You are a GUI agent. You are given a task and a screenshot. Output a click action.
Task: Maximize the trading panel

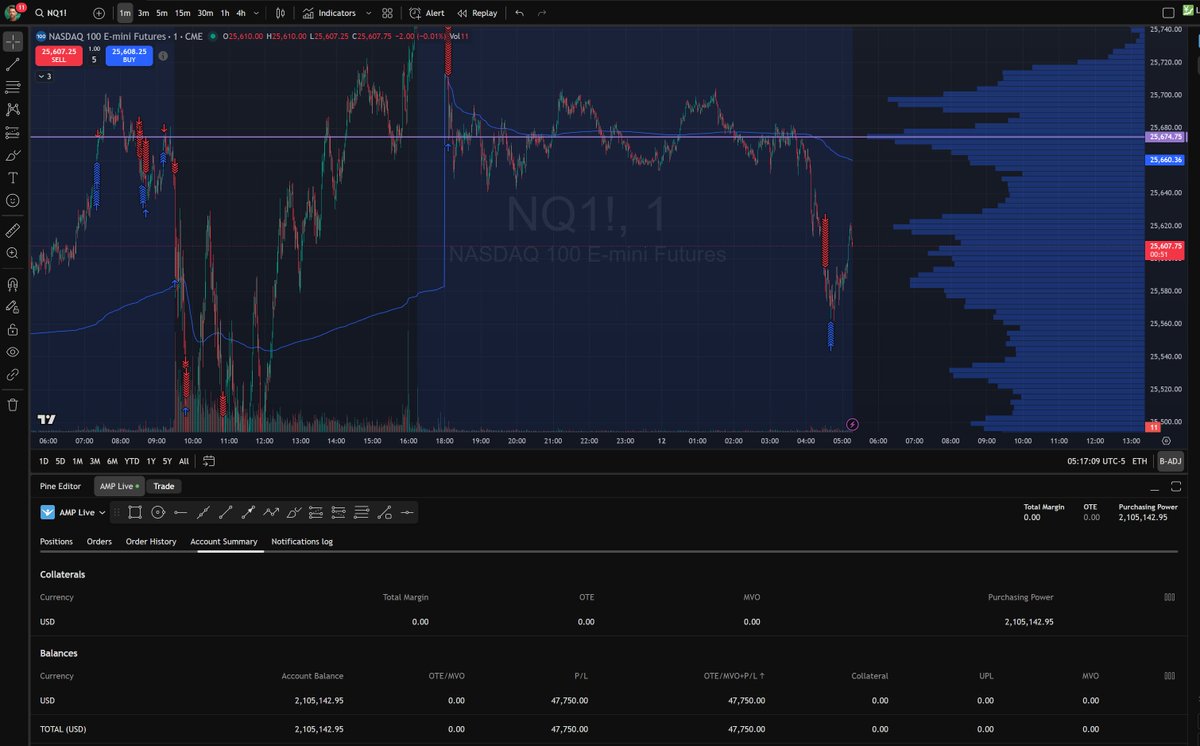coord(1176,487)
